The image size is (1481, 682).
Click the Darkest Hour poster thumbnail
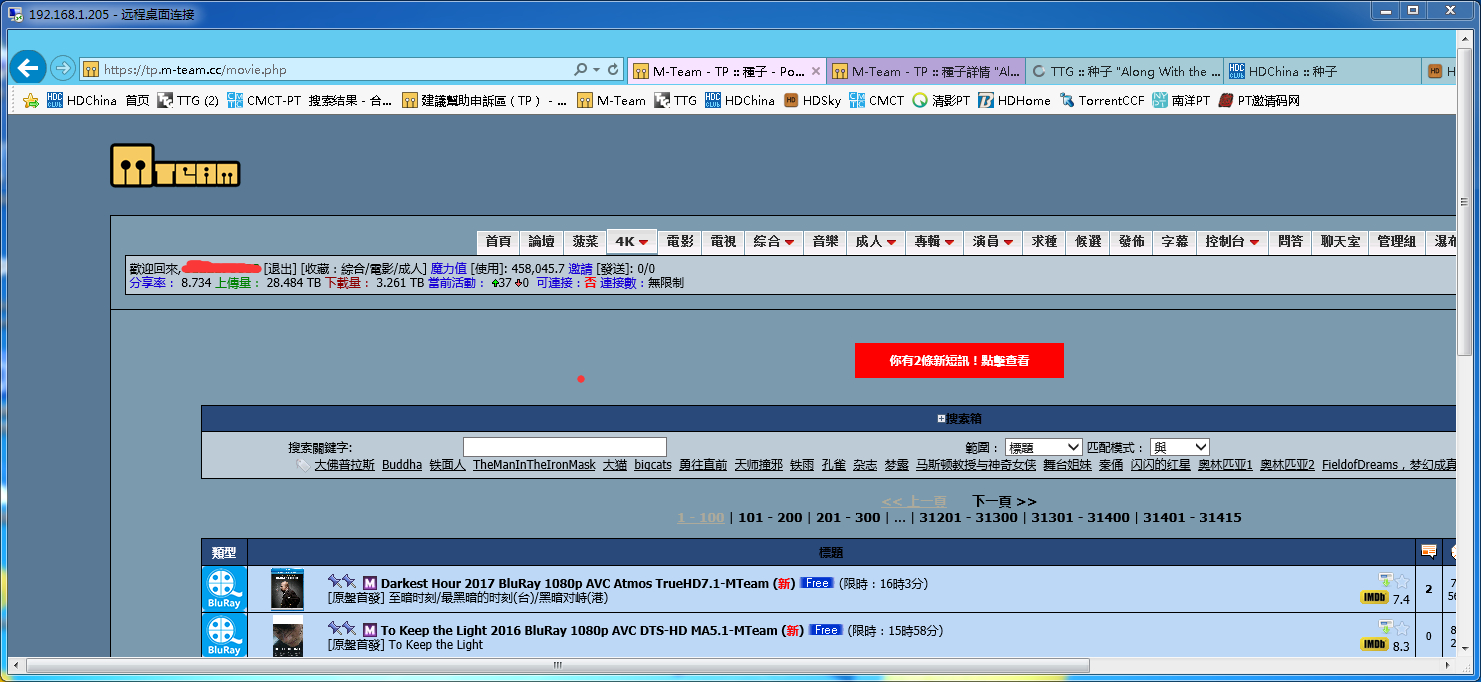point(287,589)
